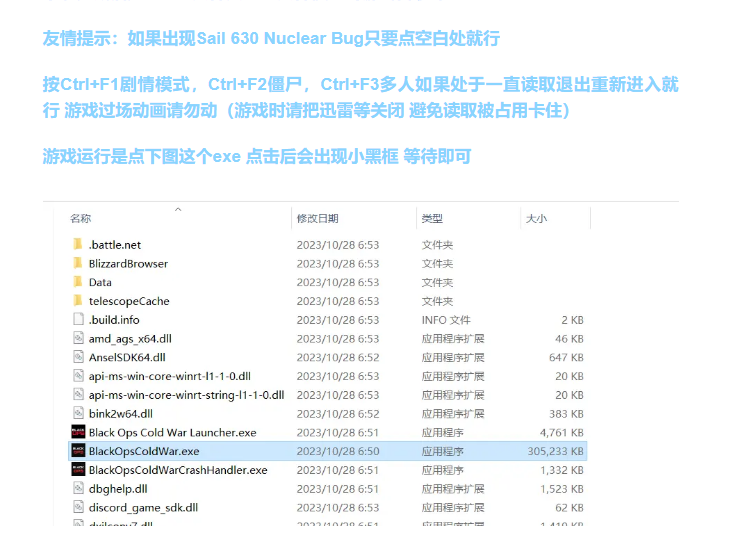
Task: Click BlackOpsColdWarCrashHandler.exe application icon
Action: click(78, 469)
